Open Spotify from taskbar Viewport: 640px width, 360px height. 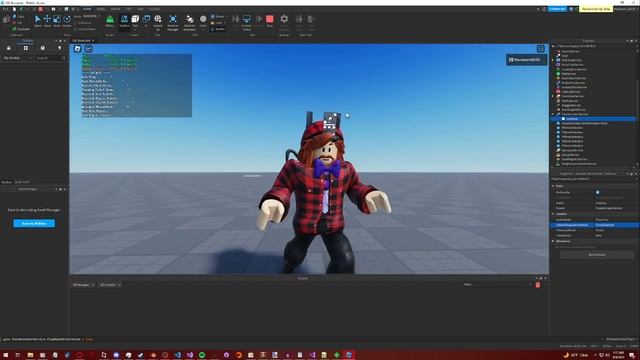[x=202, y=355]
